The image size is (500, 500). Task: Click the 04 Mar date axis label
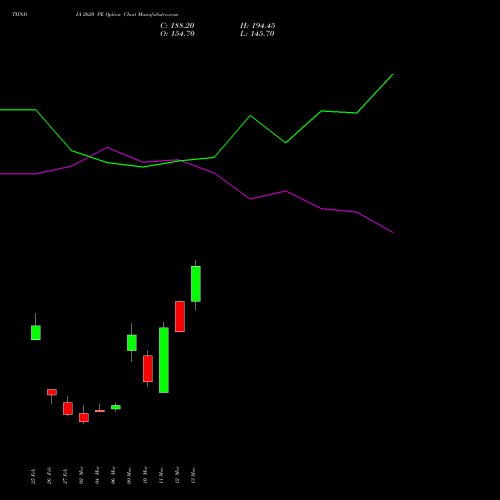(x=97, y=476)
